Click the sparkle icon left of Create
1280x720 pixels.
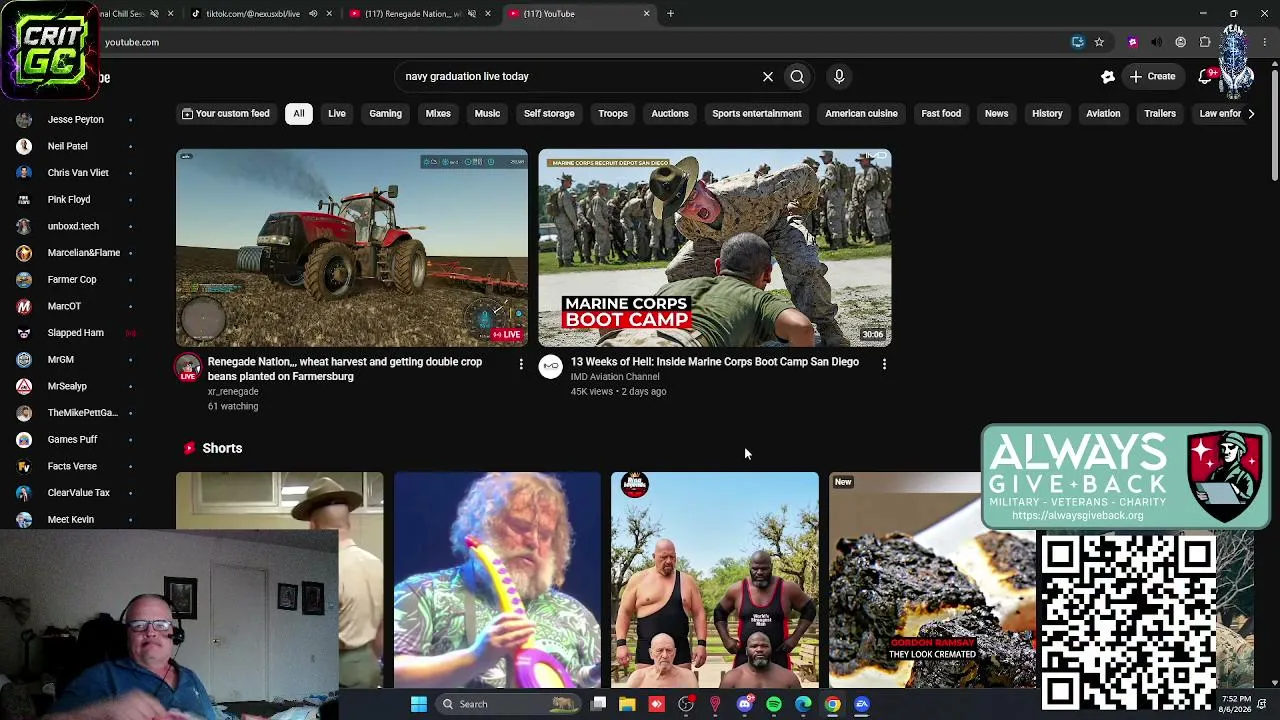(x=1107, y=76)
